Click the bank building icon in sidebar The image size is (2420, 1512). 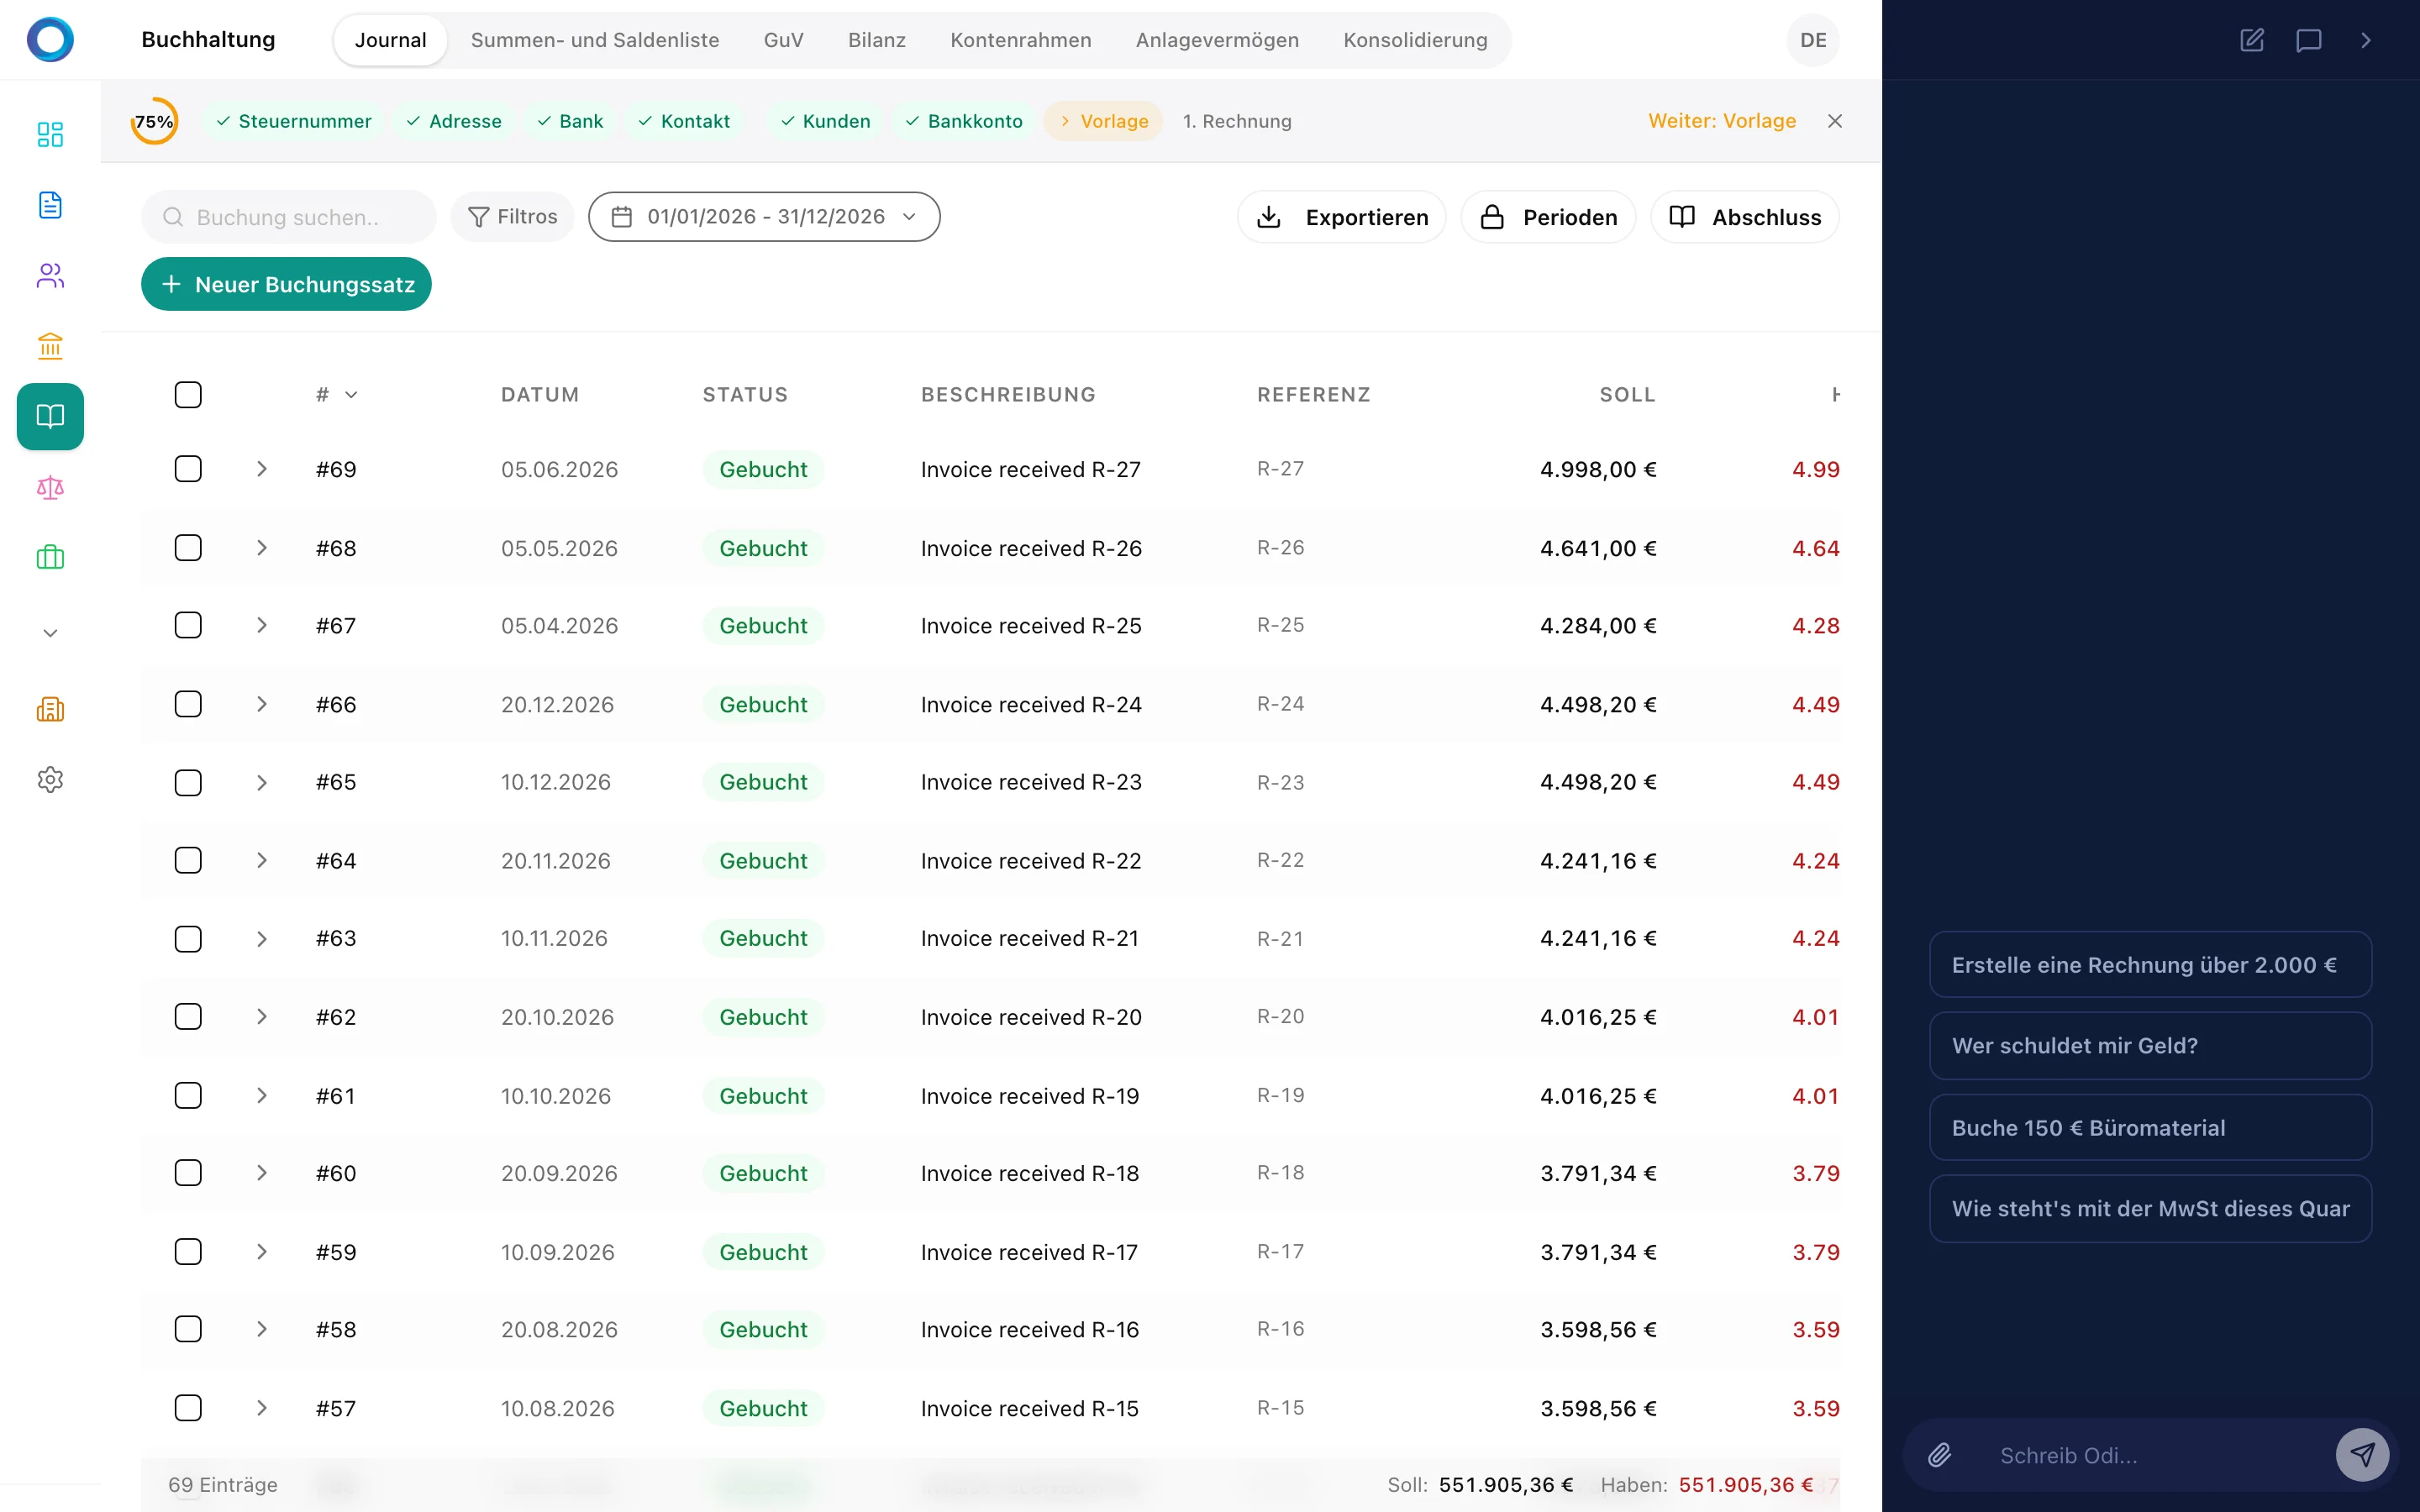tap(50, 346)
